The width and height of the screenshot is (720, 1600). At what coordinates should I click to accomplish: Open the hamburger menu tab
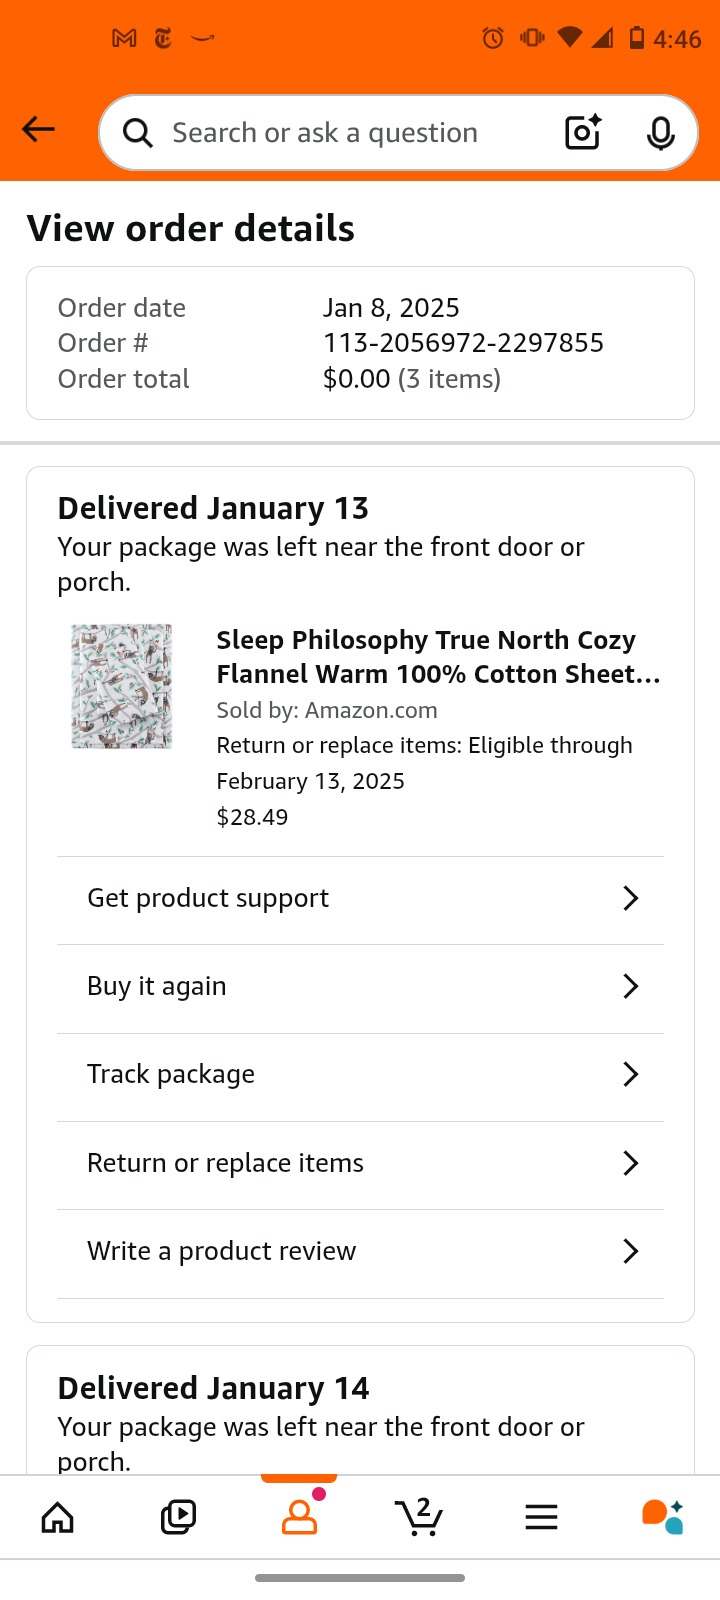point(541,1518)
